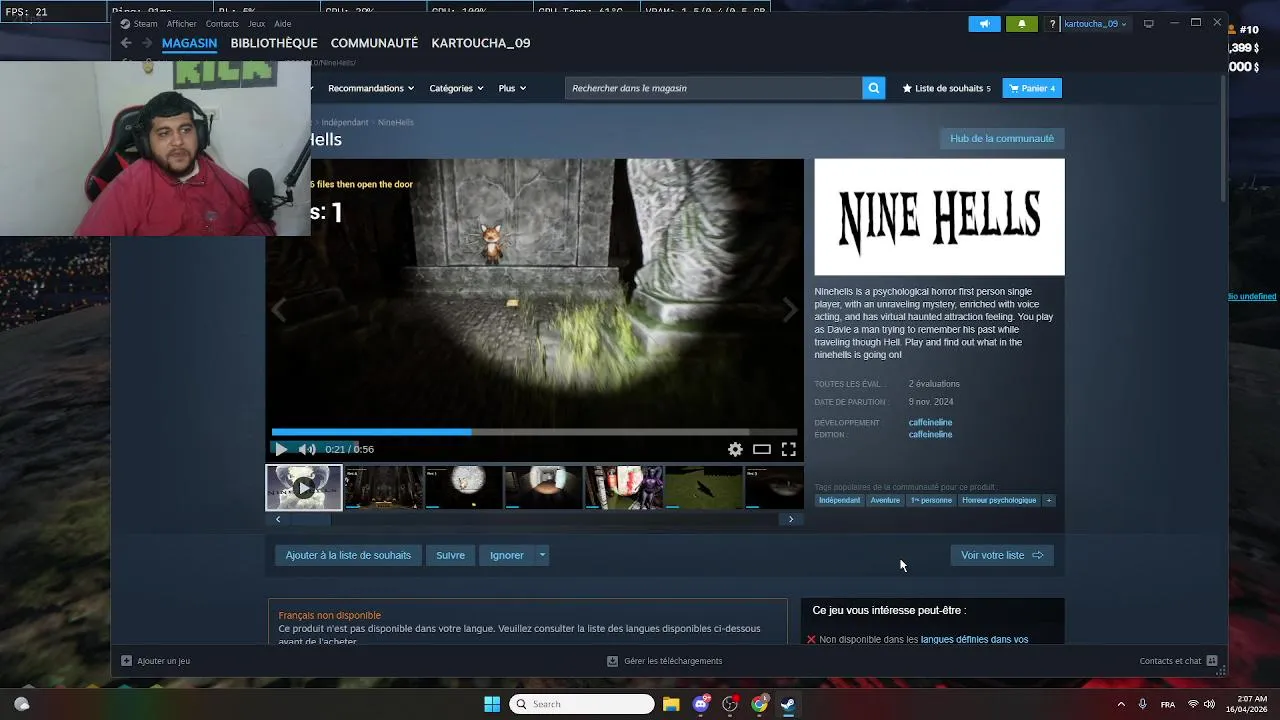Click the NineHells breadcrumb link
The height and width of the screenshot is (720, 1280).
[396, 122]
